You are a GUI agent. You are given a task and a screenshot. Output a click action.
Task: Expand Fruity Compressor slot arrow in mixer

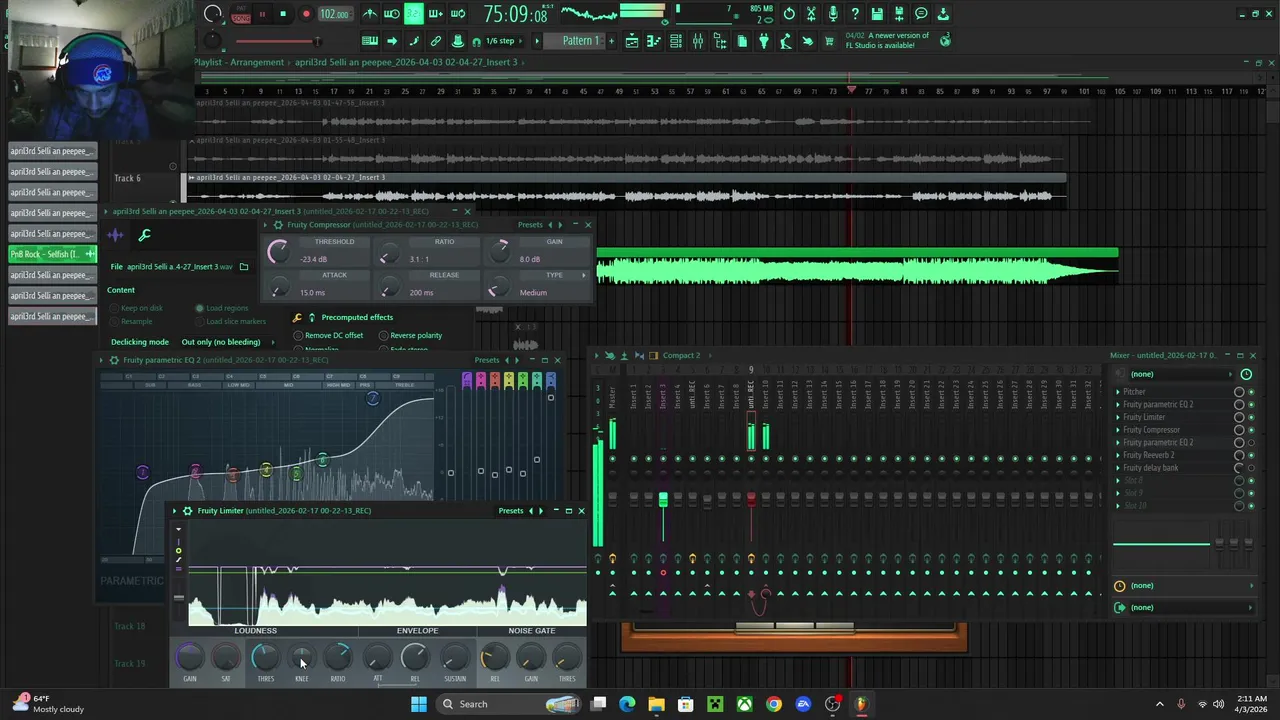[x=1118, y=430]
